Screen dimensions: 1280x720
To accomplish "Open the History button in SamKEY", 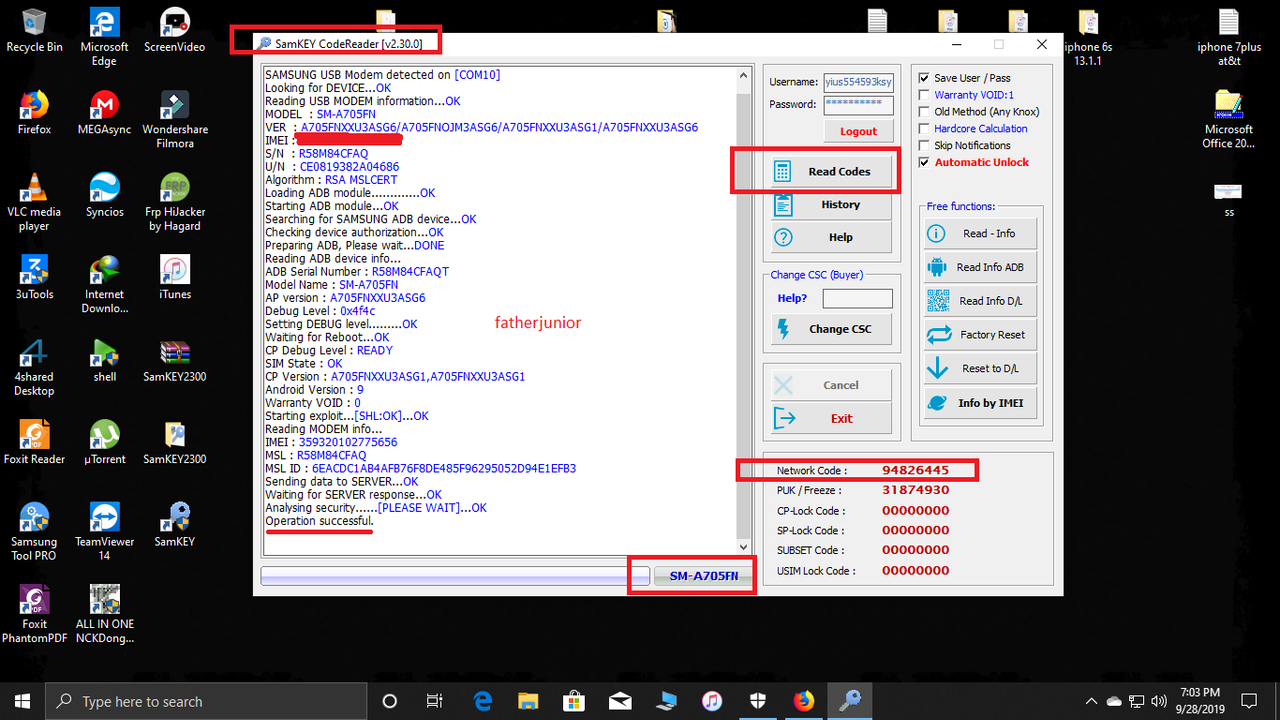I will 830,205.
